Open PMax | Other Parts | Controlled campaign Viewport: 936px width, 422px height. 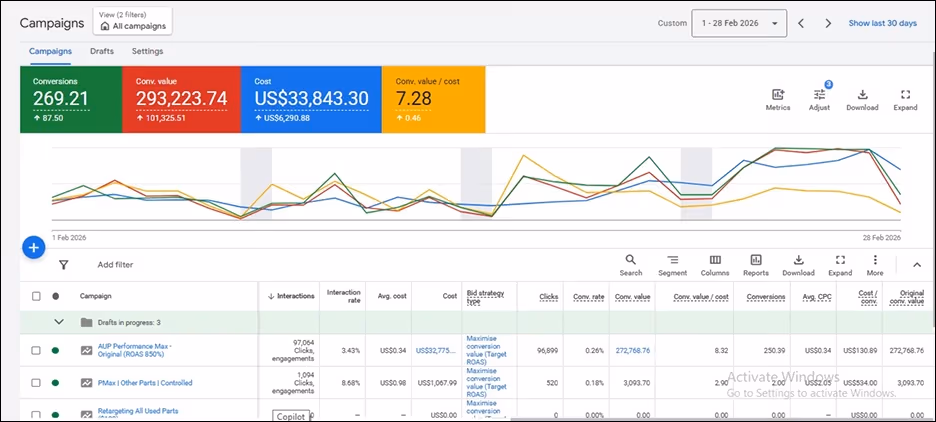point(145,383)
